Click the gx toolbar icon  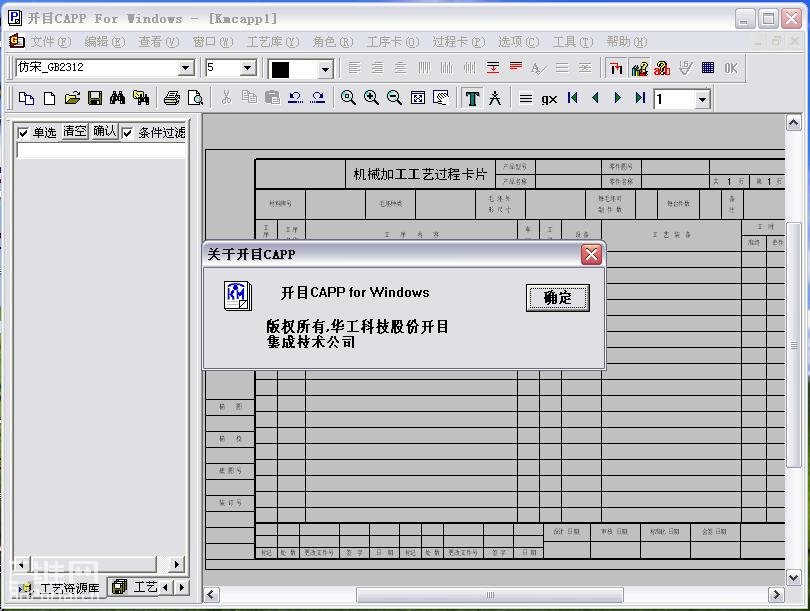click(x=549, y=99)
